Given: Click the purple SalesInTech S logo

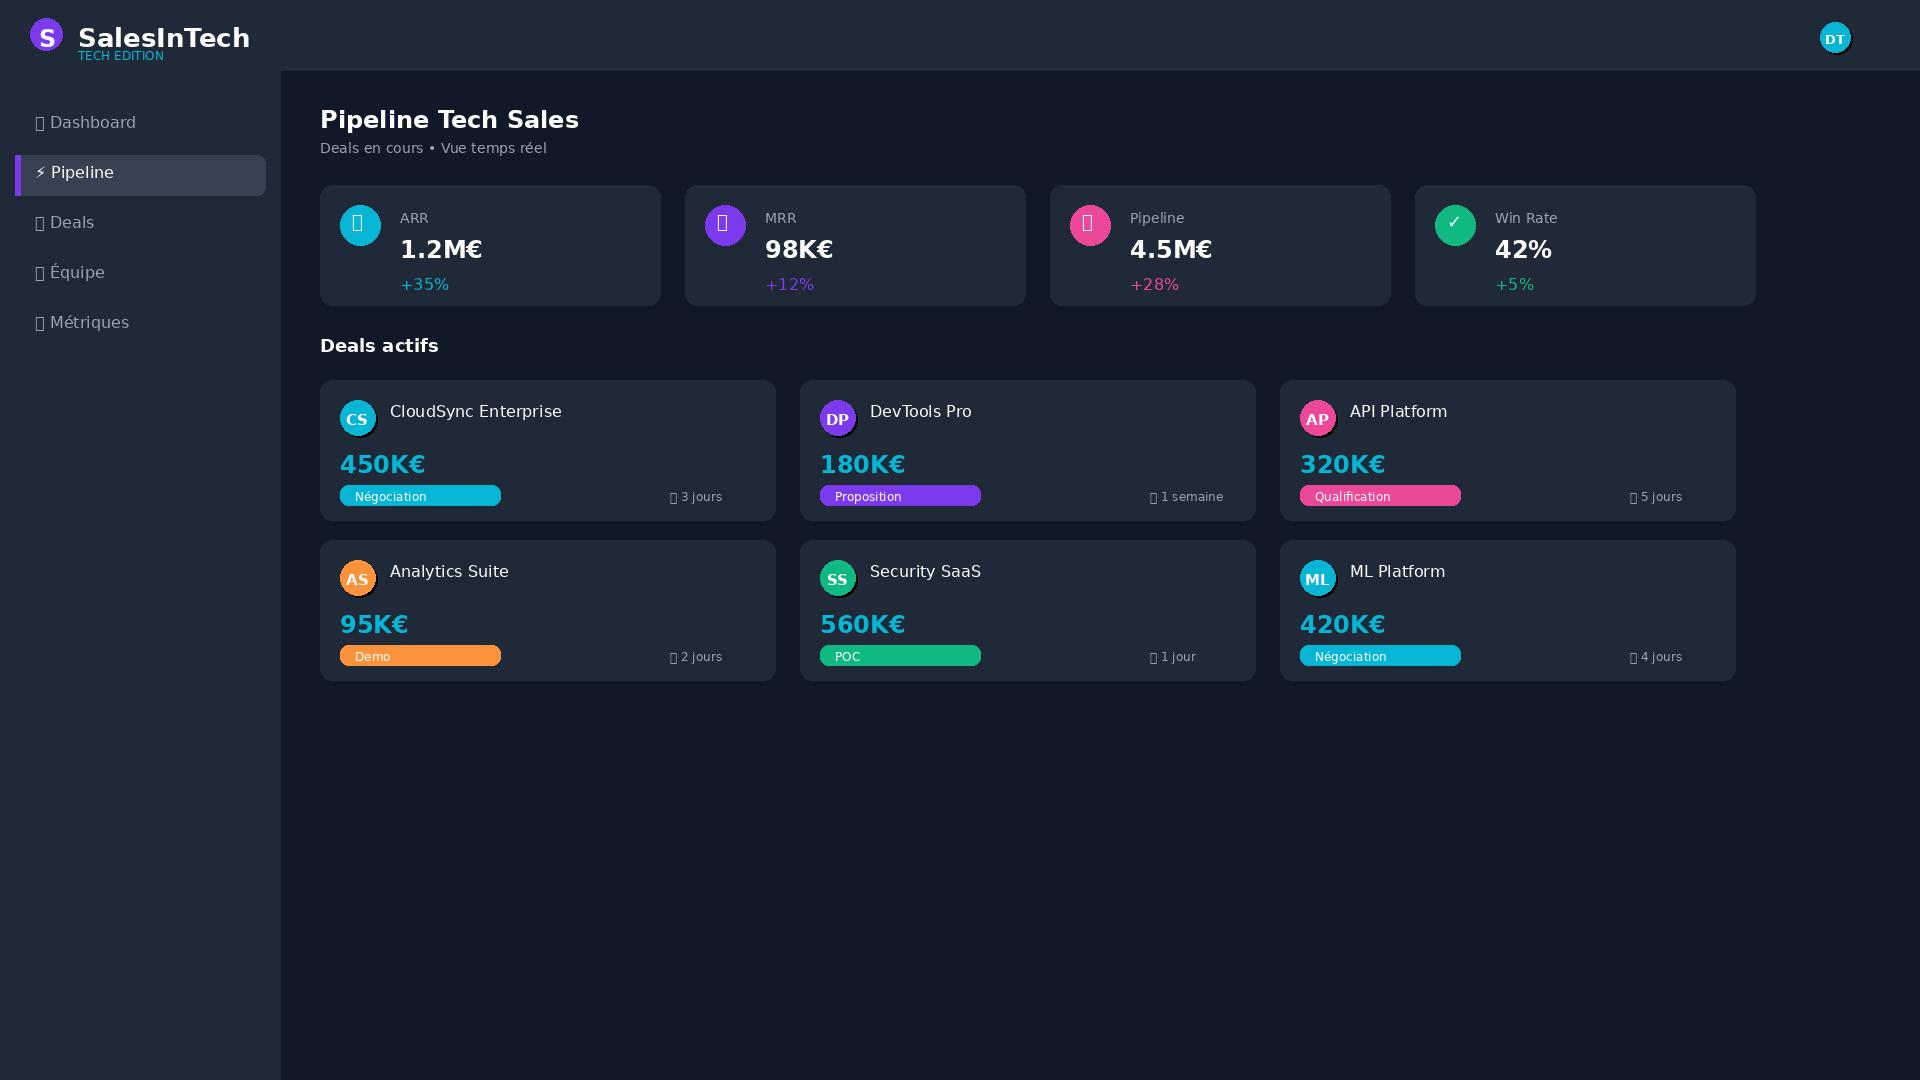Looking at the screenshot, I should pos(46,35).
